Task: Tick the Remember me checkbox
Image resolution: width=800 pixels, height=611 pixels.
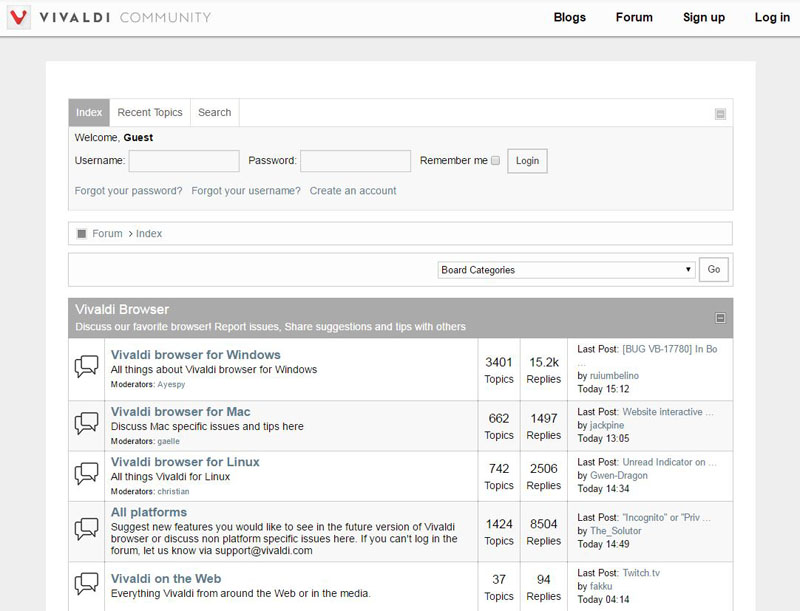Action: [495, 161]
